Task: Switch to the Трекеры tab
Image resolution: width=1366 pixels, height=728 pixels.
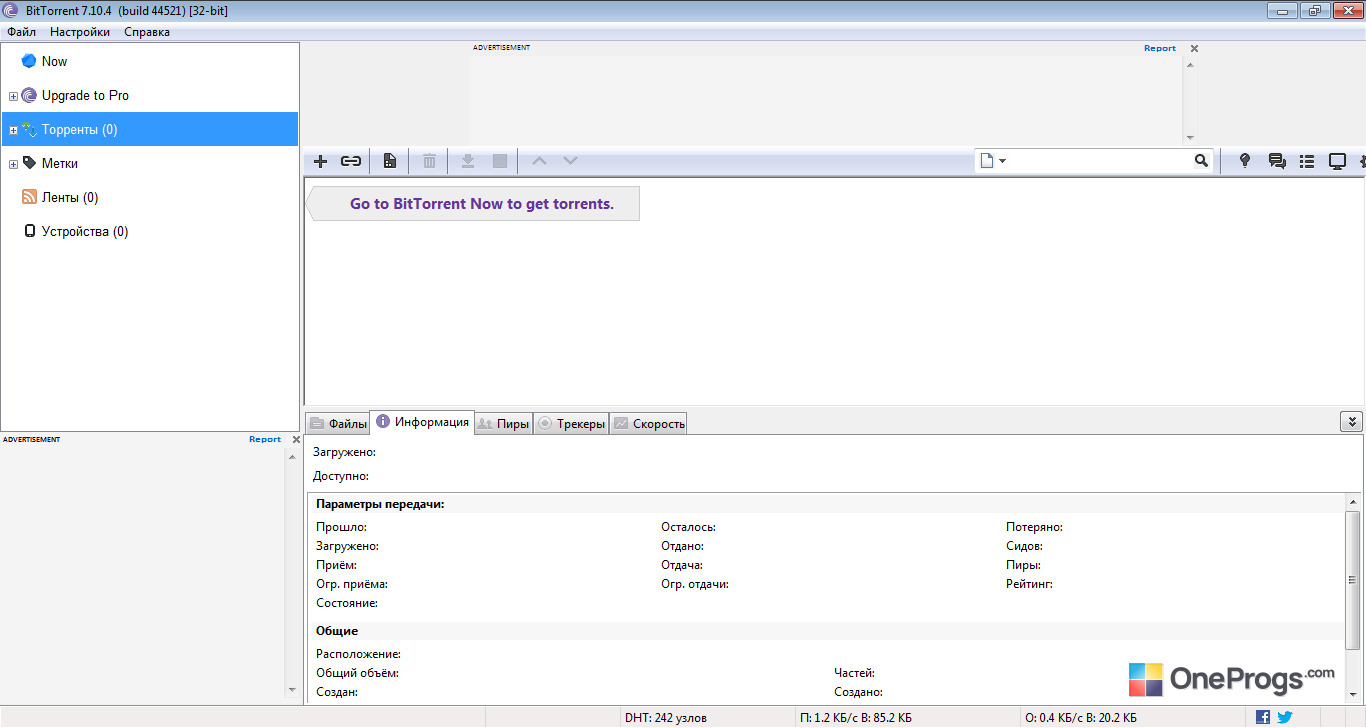Action: (x=572, y=424)
